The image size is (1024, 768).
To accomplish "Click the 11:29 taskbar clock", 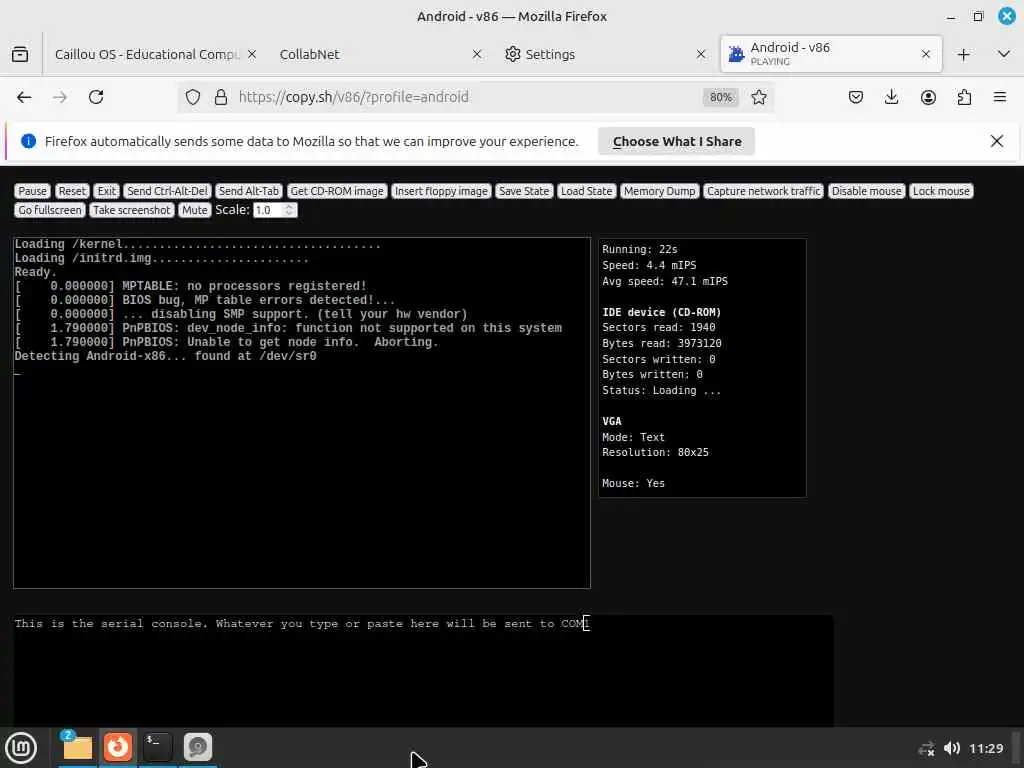I will pyautogui.click(x=985, y=748).
